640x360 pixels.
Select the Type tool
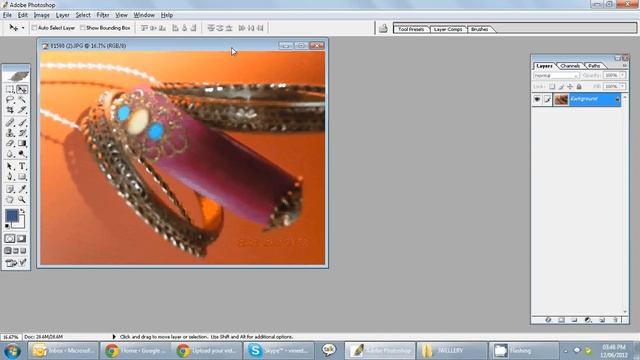point(22,167)
